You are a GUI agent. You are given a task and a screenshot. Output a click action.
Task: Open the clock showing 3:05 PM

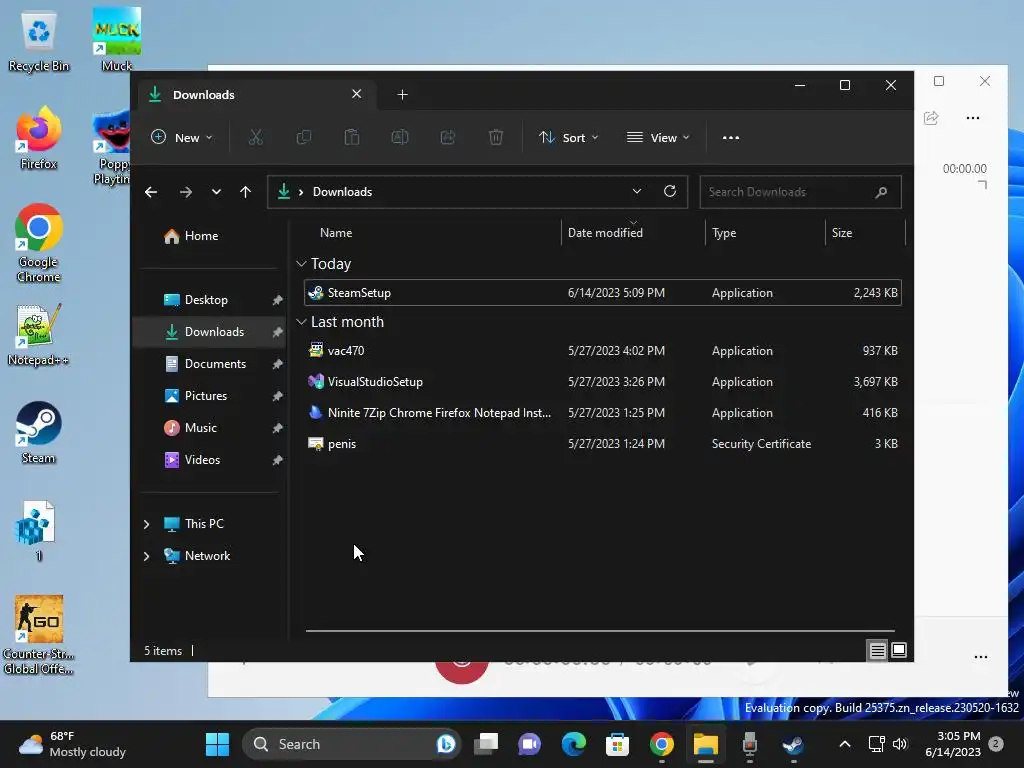coord(953,744)
